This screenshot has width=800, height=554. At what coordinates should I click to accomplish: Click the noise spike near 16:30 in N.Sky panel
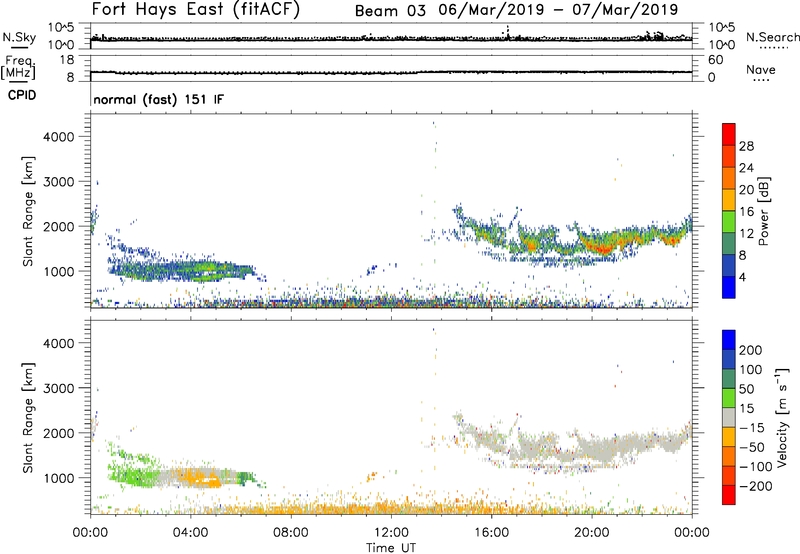[508, 32]
